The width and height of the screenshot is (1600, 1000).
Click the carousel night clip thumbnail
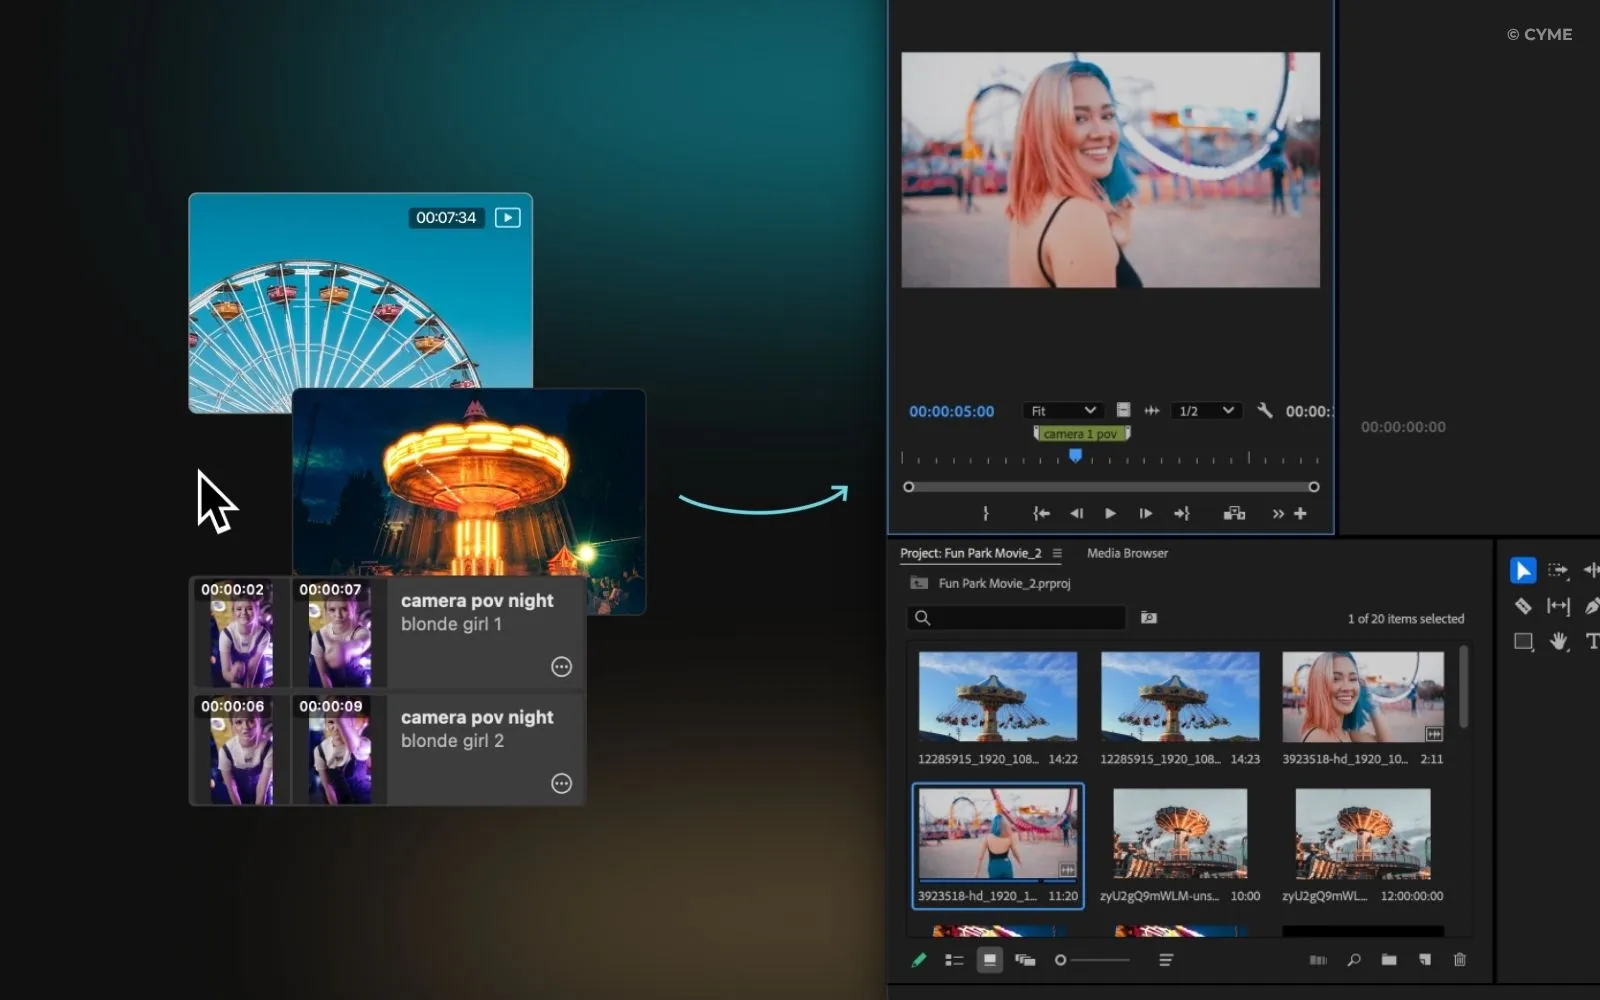[469, 483]
